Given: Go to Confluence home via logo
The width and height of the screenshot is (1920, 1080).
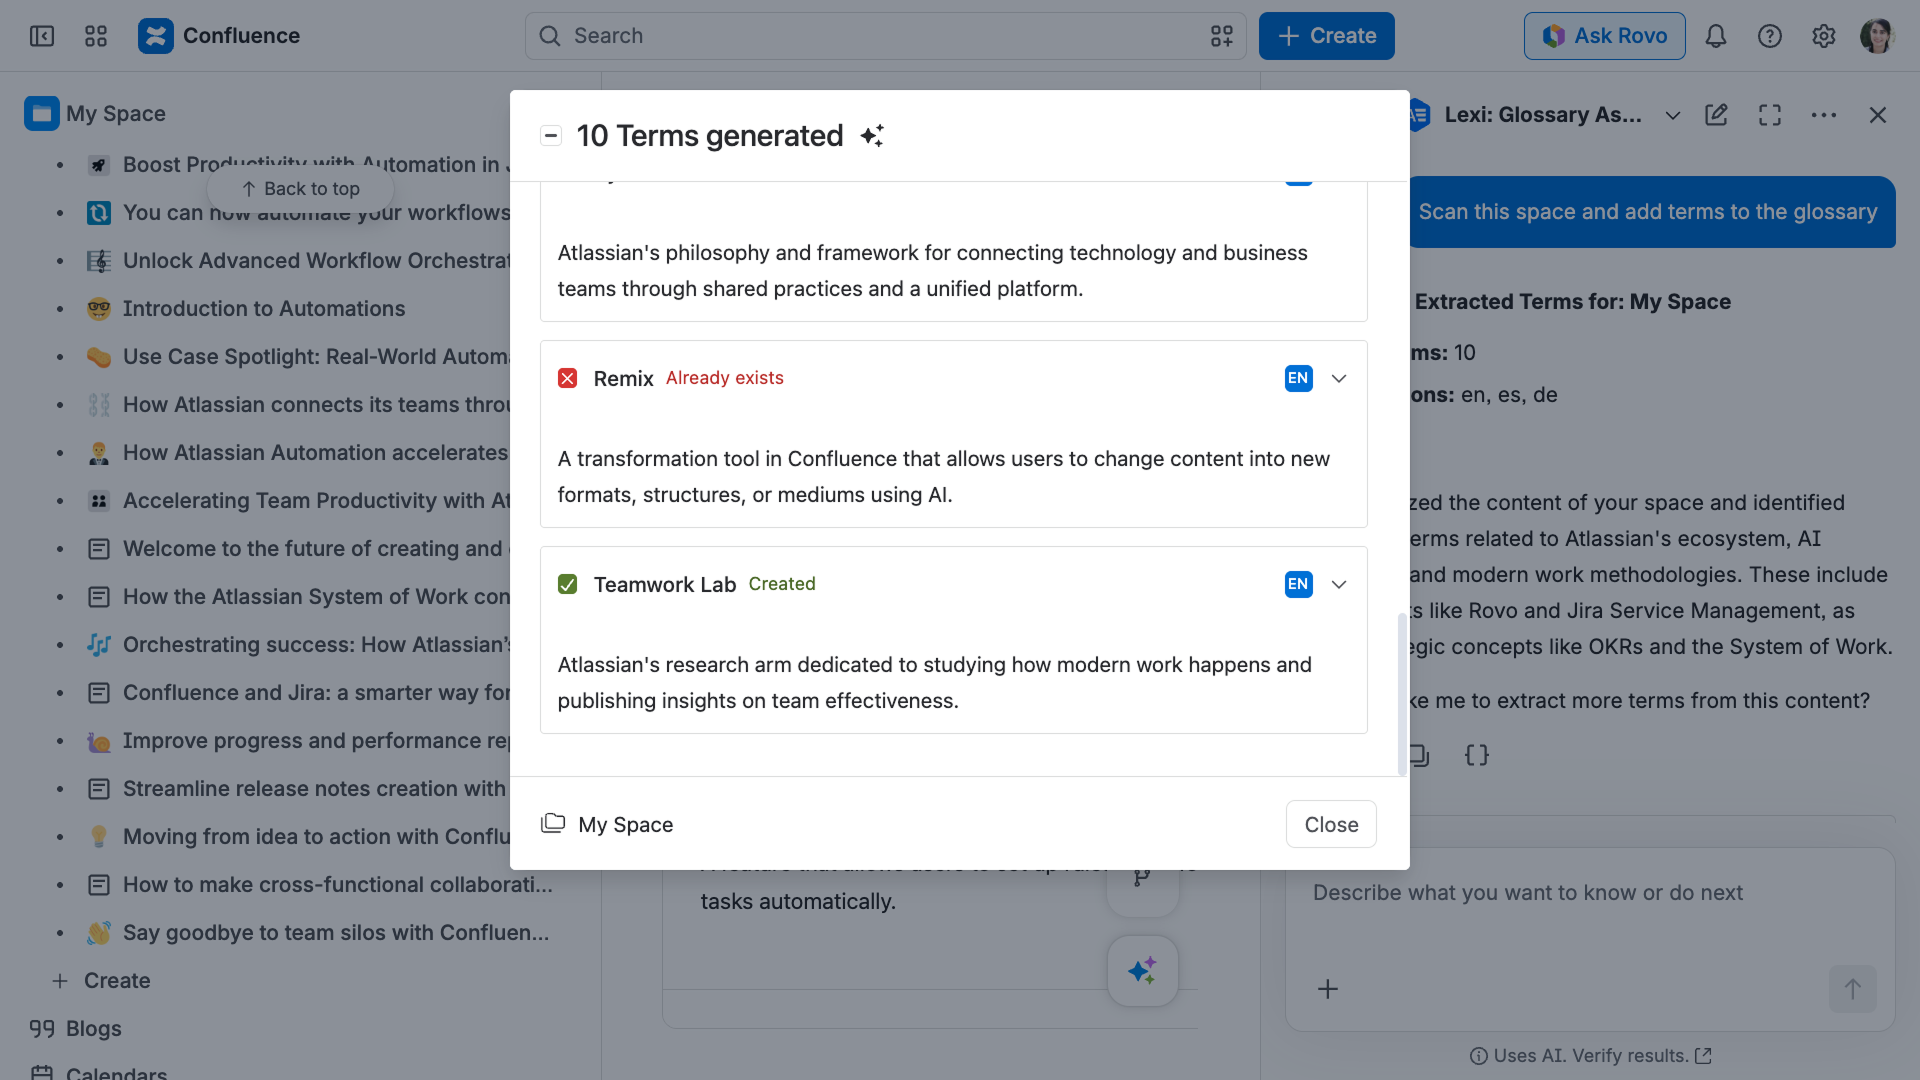Looking at the screenshot, I should pos(219,36).
